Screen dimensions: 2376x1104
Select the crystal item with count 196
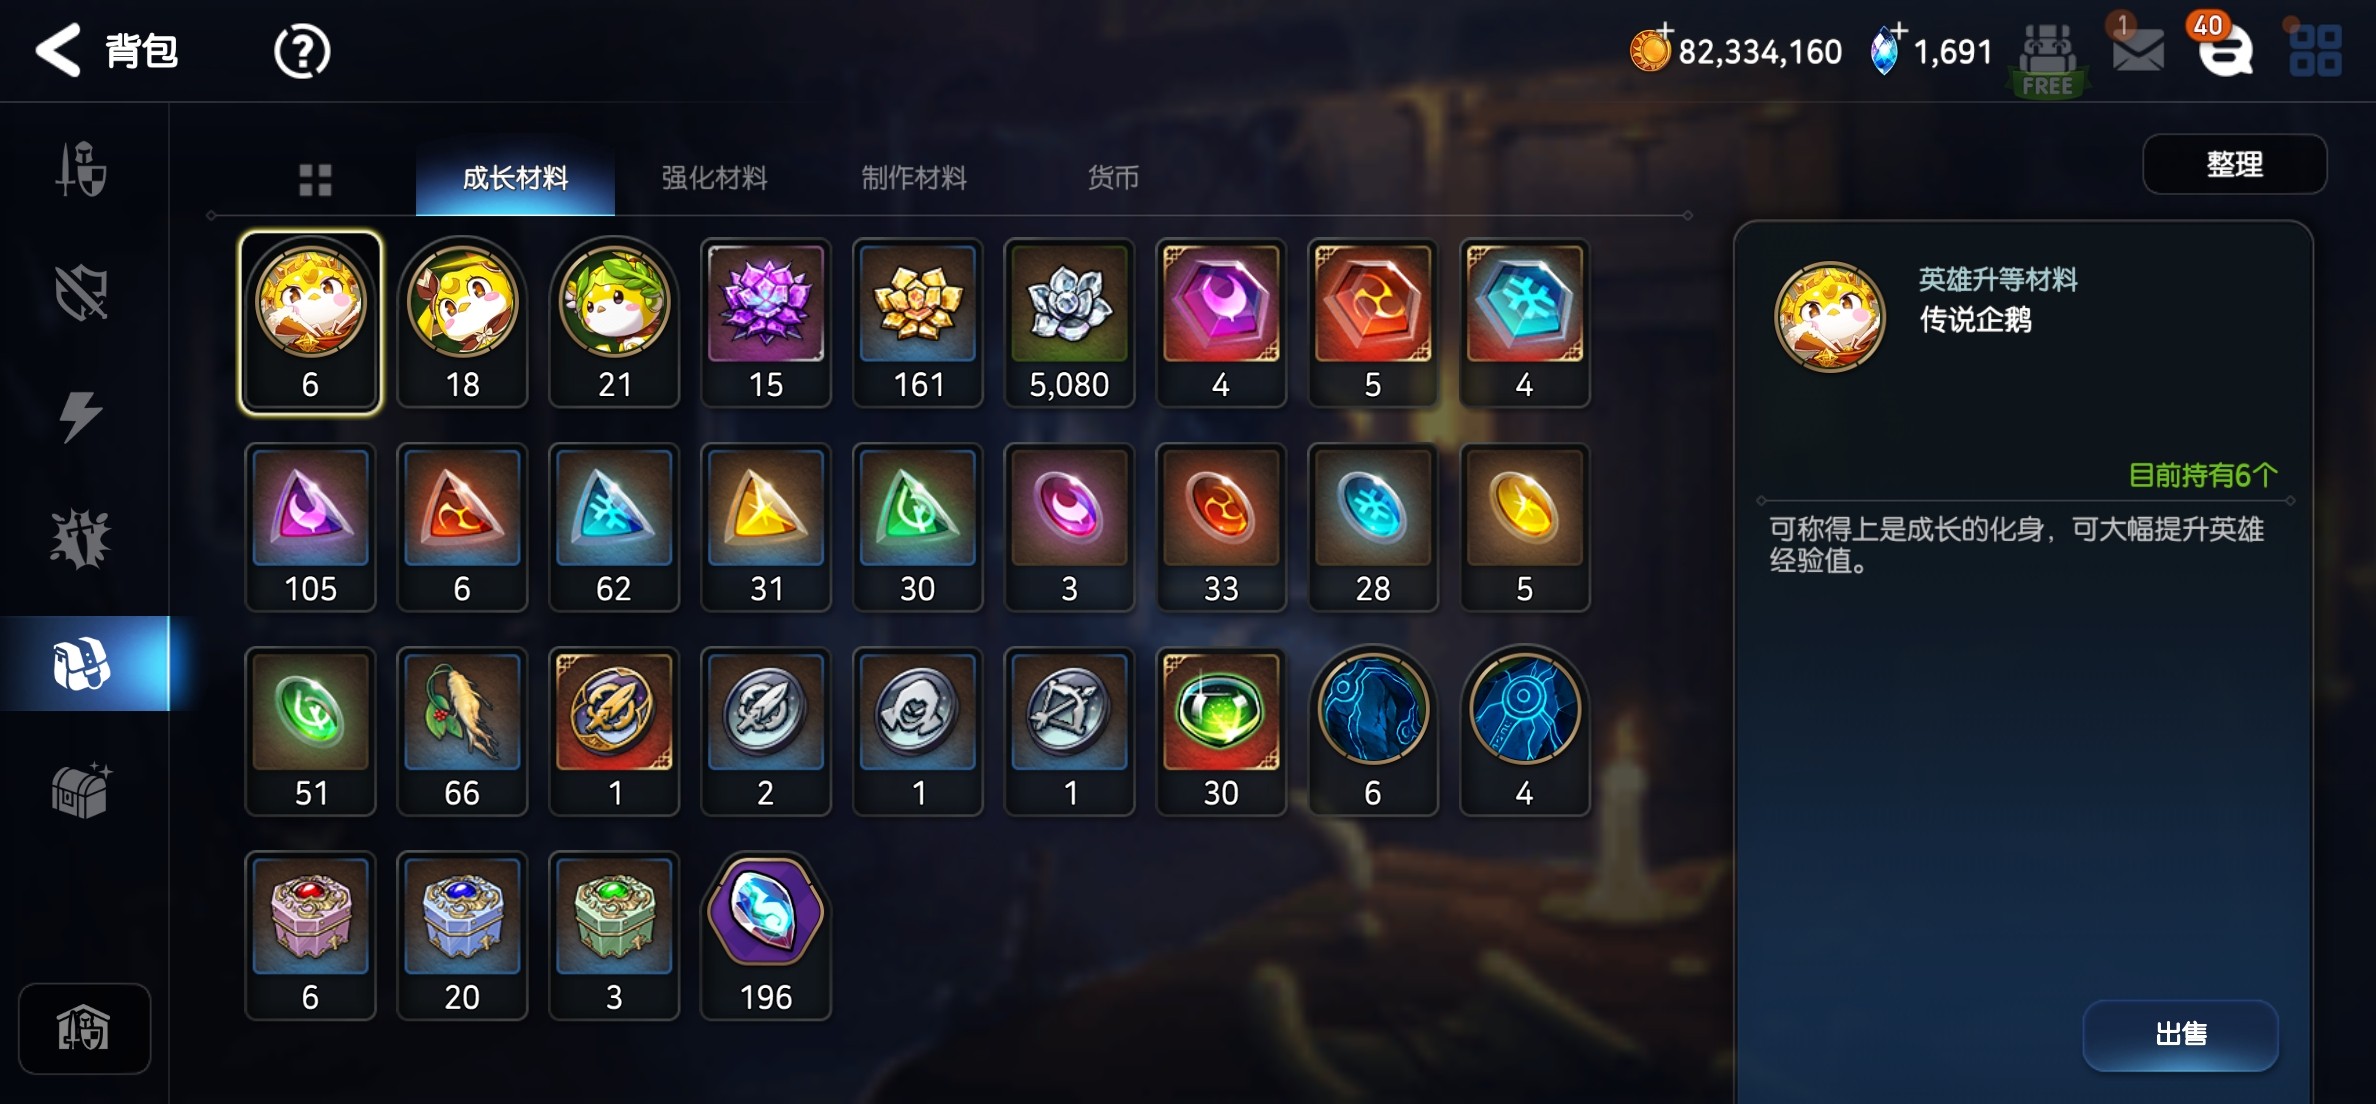coord(766,935)
